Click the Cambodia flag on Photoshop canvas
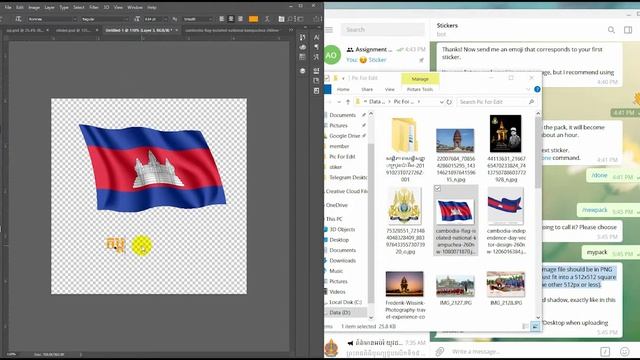 click(152, 168)
